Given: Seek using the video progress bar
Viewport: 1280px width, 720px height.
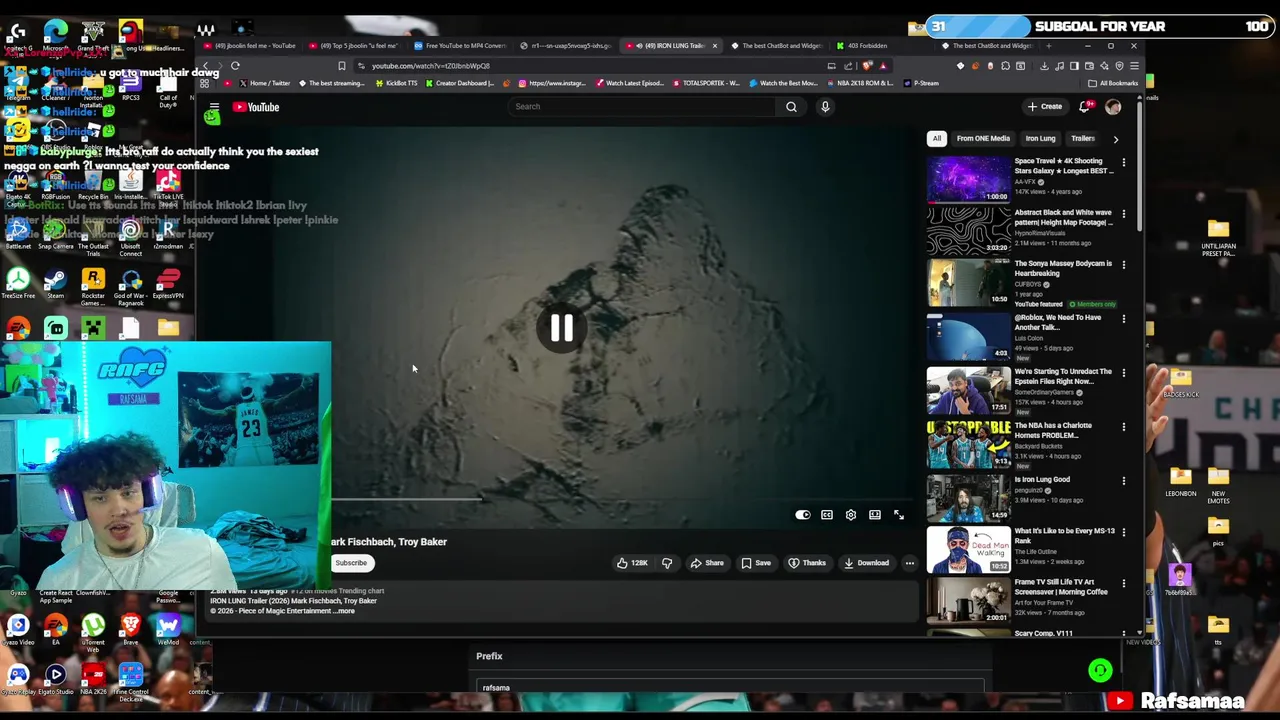Looking at the screenshot, I should coord(620,498).
